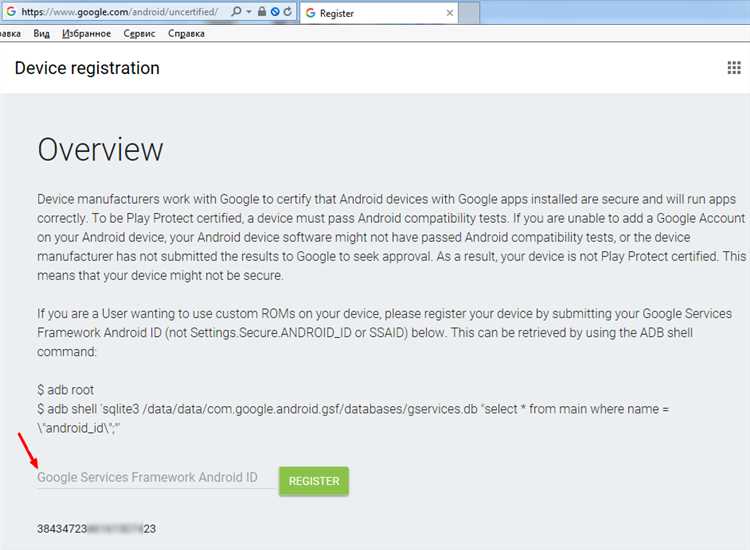750x550 pixels.
Task: Open the Google apps grid icon
Action: pos(734,68)
